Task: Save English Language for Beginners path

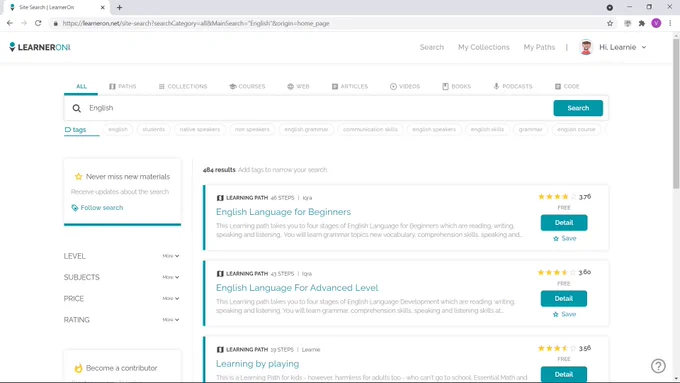Action: click(x=565, y=239)
